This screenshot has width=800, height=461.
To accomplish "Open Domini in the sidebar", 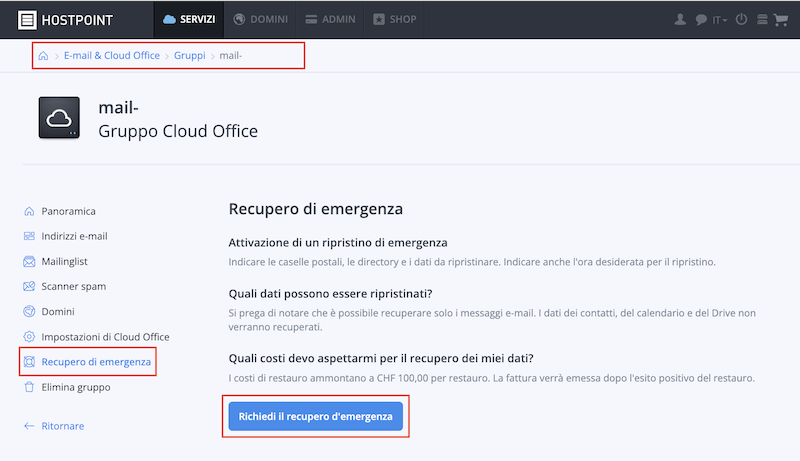I will pyautogui.click(x=58, y=311).
